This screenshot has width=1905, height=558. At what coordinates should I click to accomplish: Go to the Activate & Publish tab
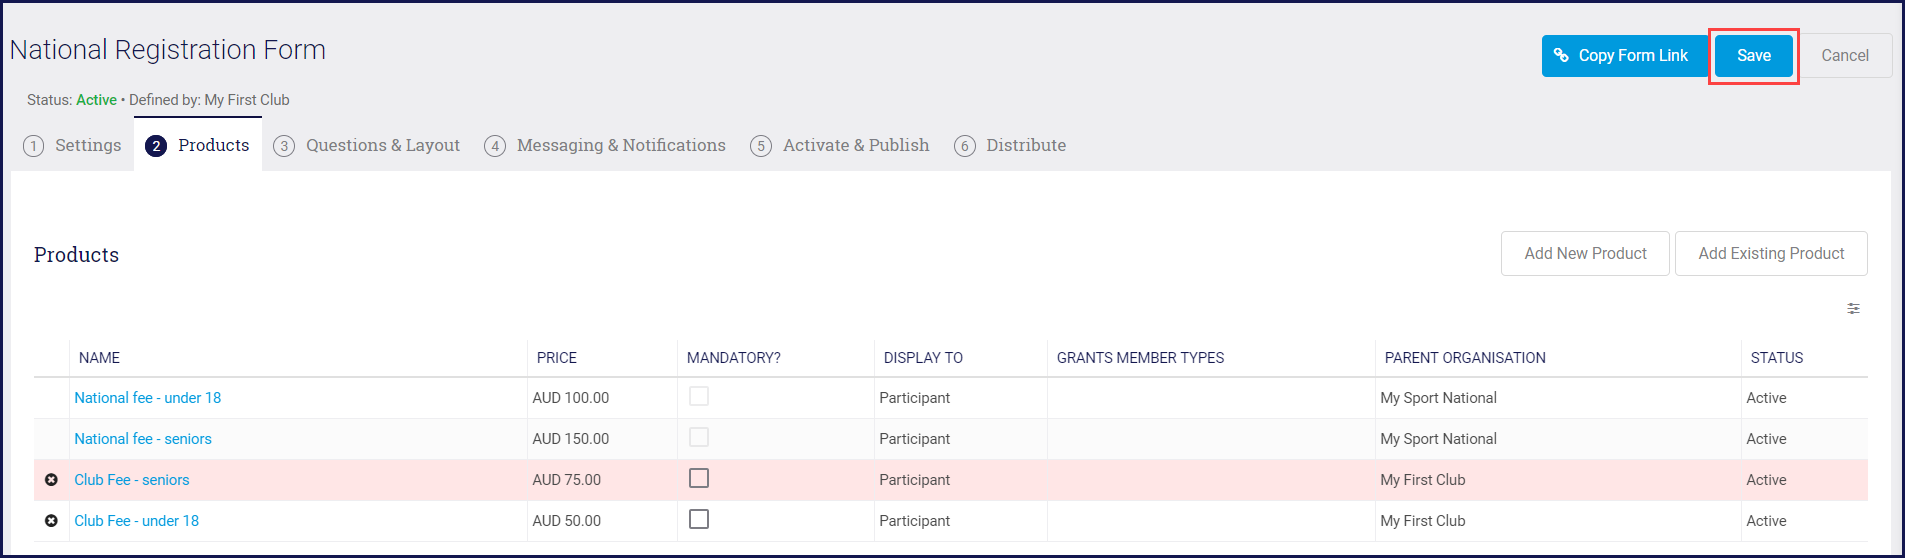(x=855, y=146)
